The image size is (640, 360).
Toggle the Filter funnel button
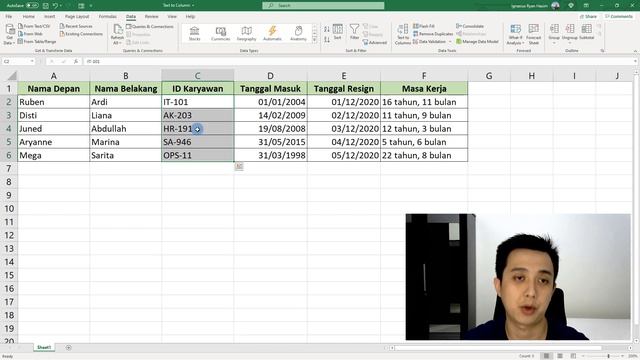(354, 32)
